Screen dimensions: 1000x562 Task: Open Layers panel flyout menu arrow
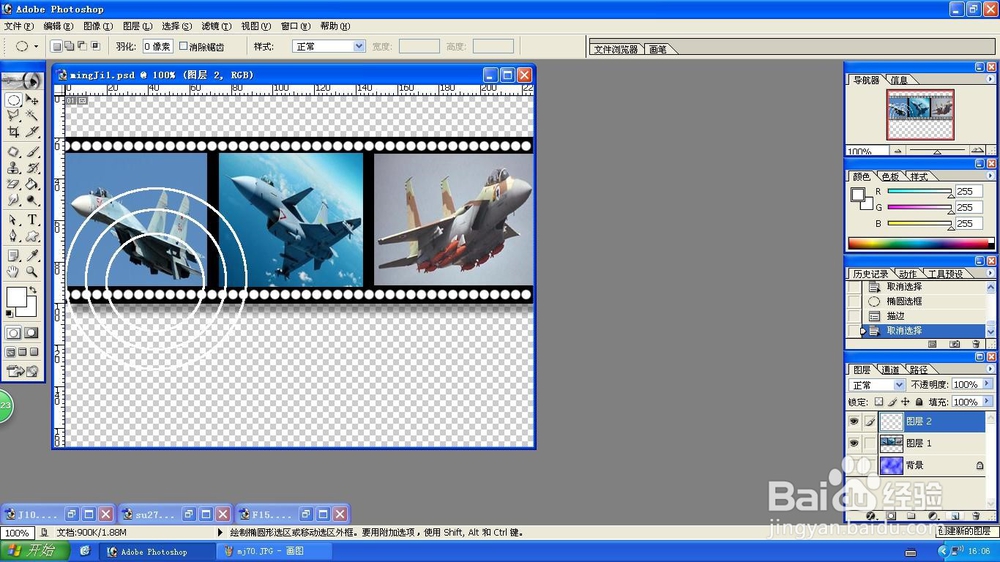990,369
